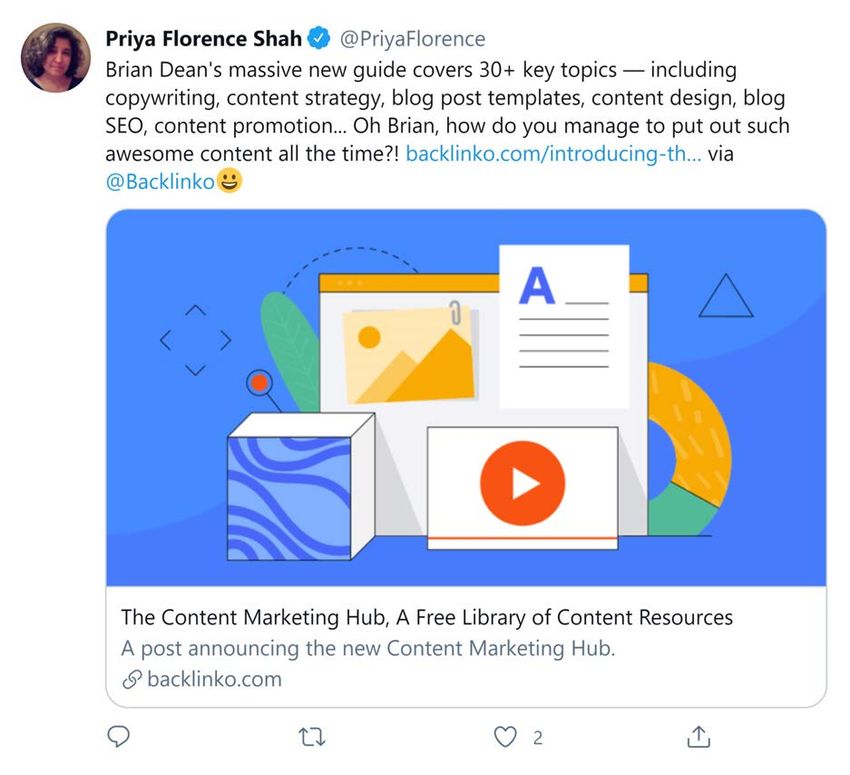This screenshot has height=775, width=850.
Task: Click the backlinko.com domain in the card
Action: pyautogui.click(x=214, y=679)
